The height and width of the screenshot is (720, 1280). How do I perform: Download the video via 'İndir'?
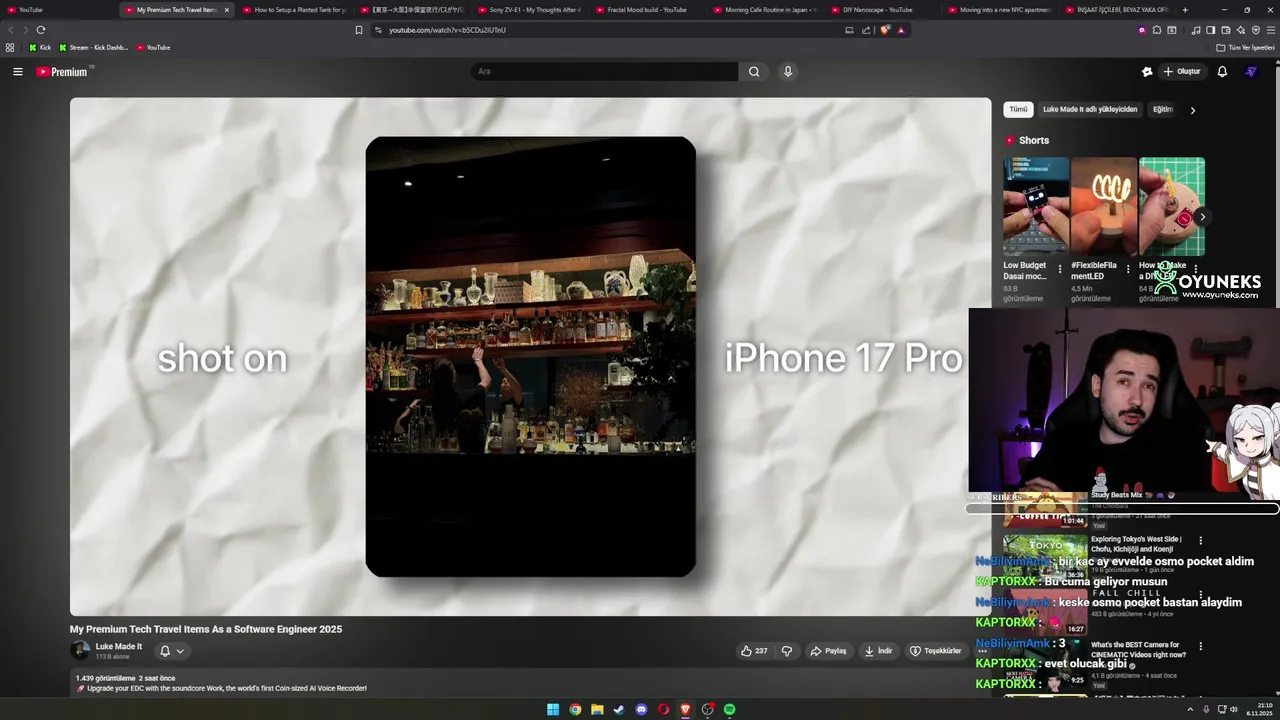tap(878, 651)
